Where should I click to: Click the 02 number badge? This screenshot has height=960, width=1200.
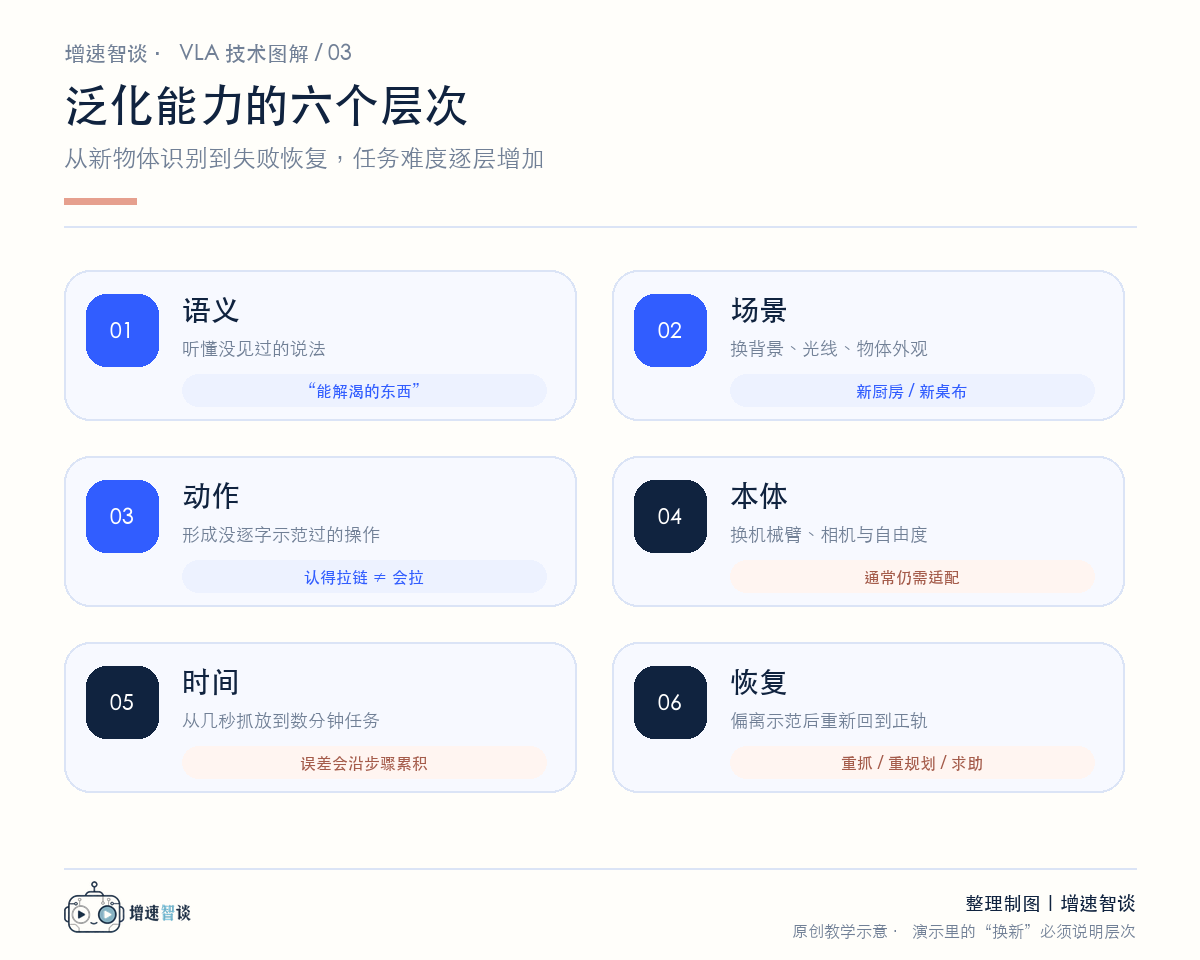click(670, 330)
